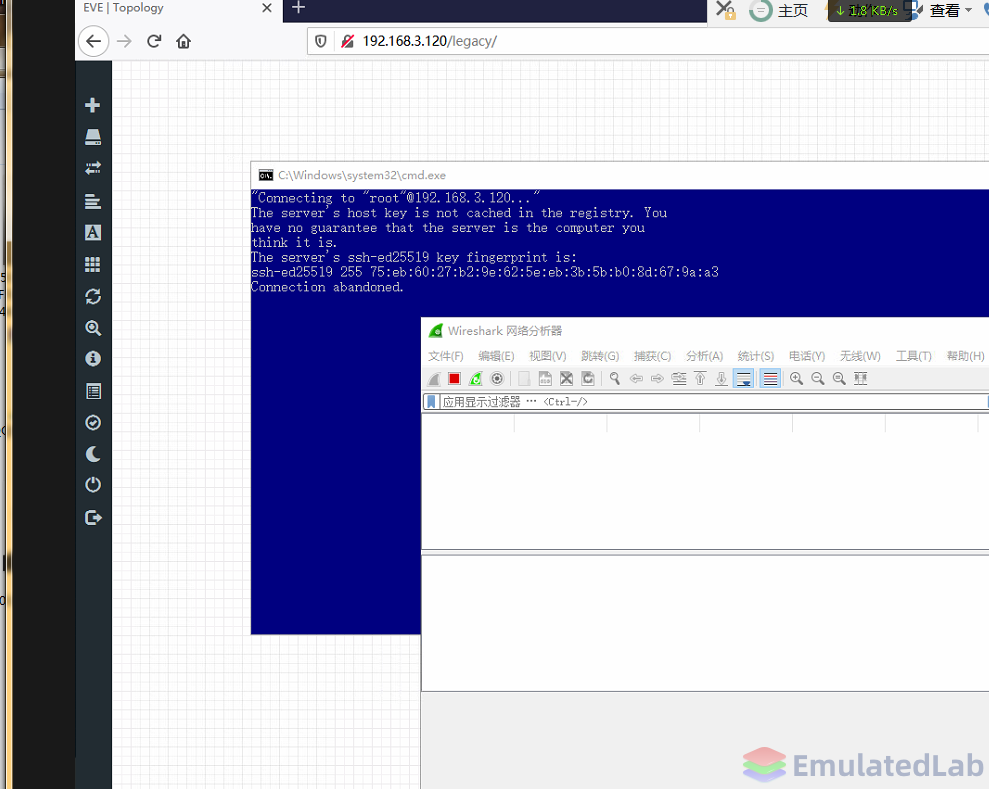Viewport: 989px width, 789px height.
Task: Go back in the browser
Action: (x=93, y=42)
